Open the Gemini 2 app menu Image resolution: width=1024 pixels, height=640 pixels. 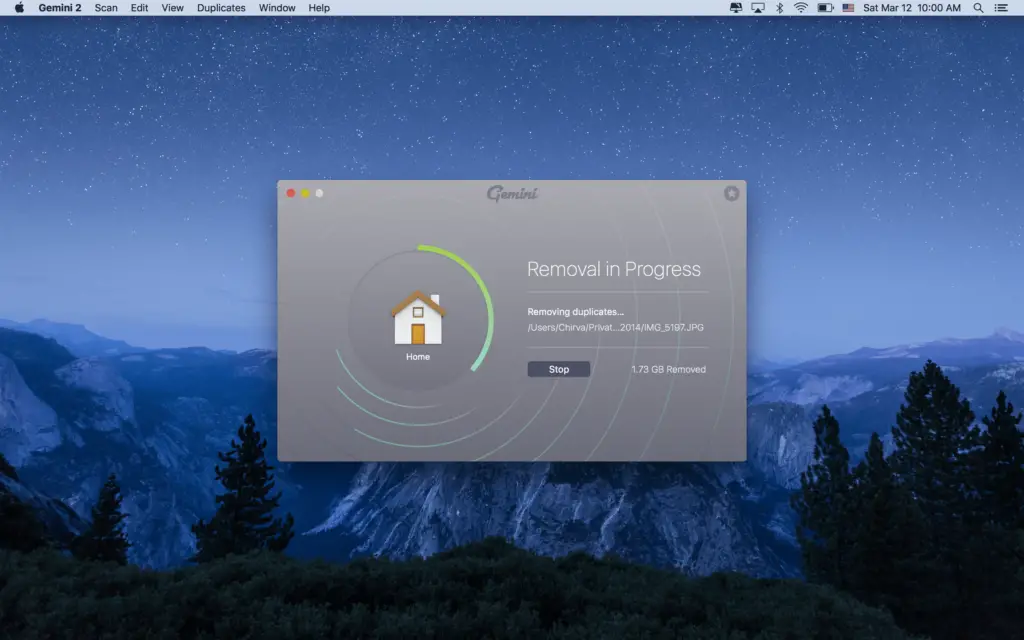click(x=59, y=8)
